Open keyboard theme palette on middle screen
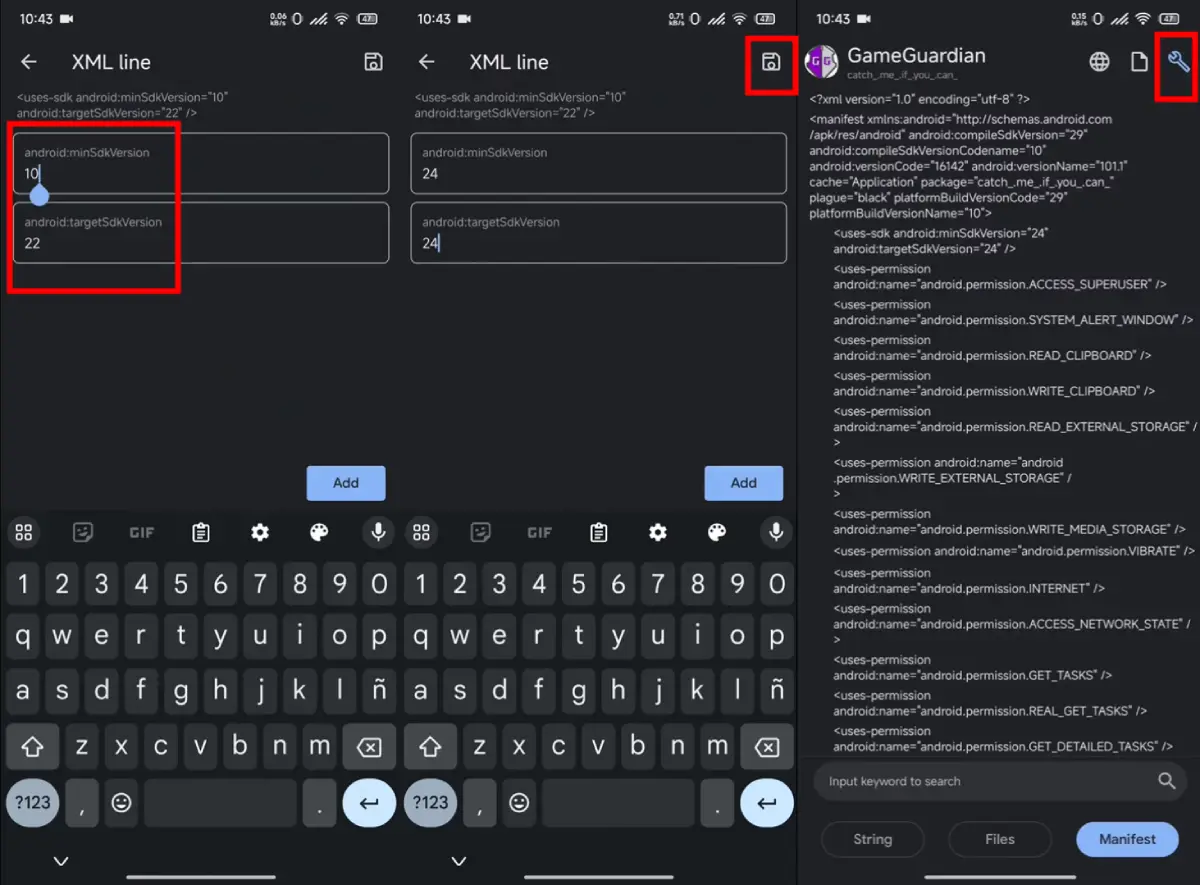The width and height of the screenshot is (1200, 885). tap(716, 532)
